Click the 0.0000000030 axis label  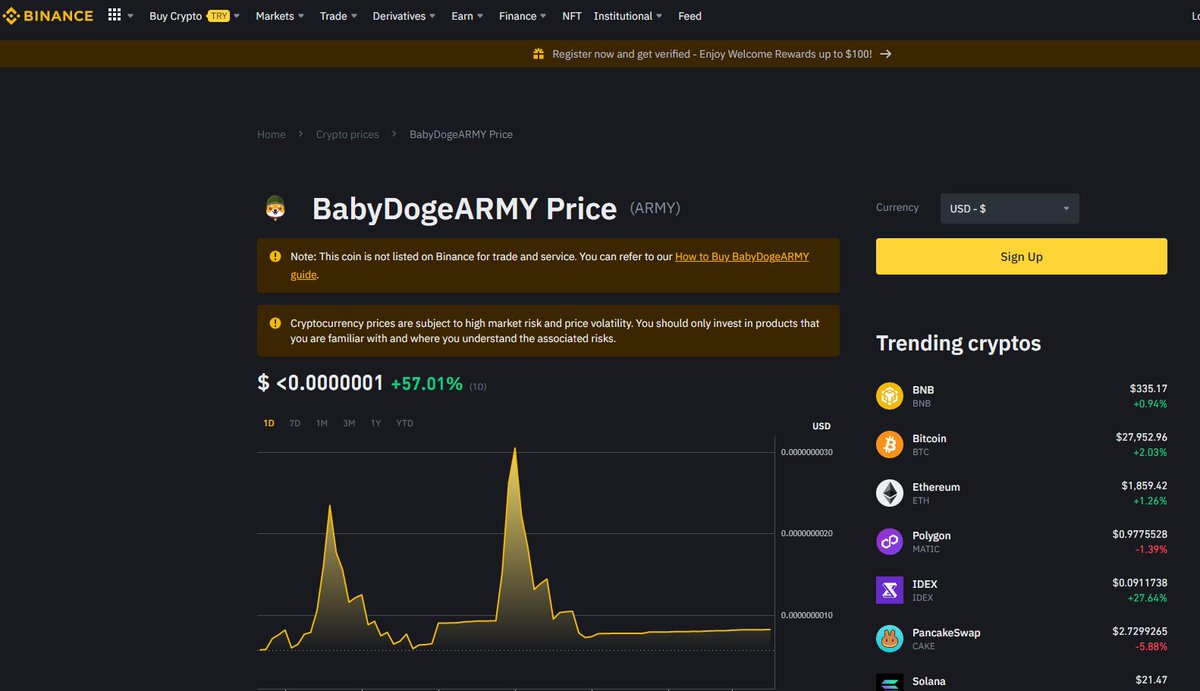tap(807, 452)
